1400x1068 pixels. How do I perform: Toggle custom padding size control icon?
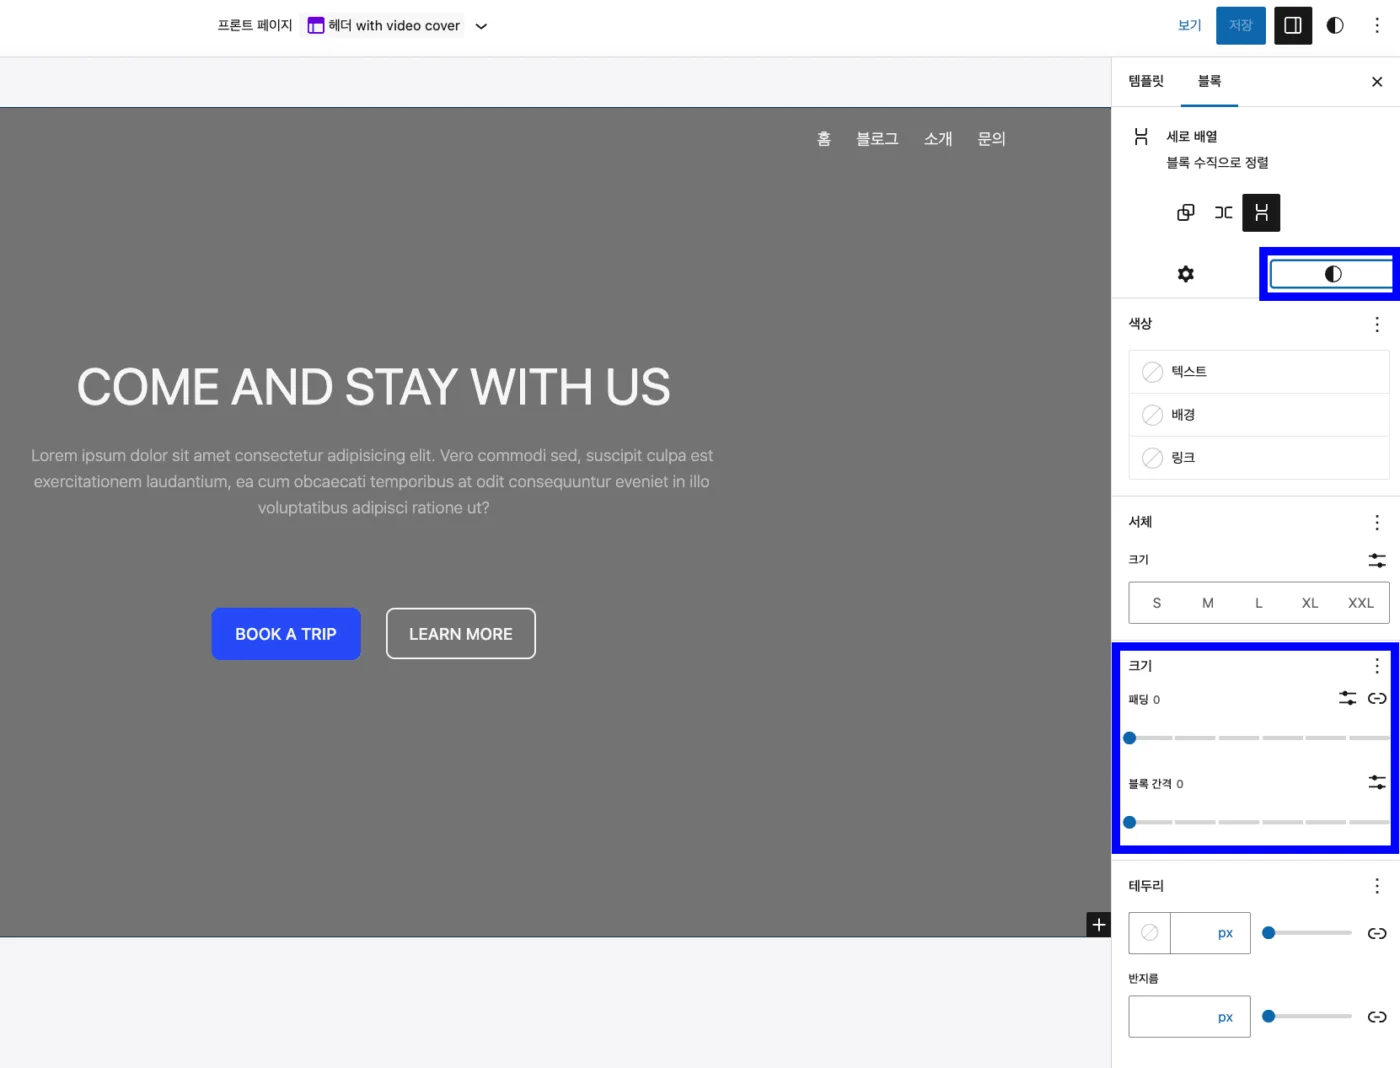coord(1348,698)
